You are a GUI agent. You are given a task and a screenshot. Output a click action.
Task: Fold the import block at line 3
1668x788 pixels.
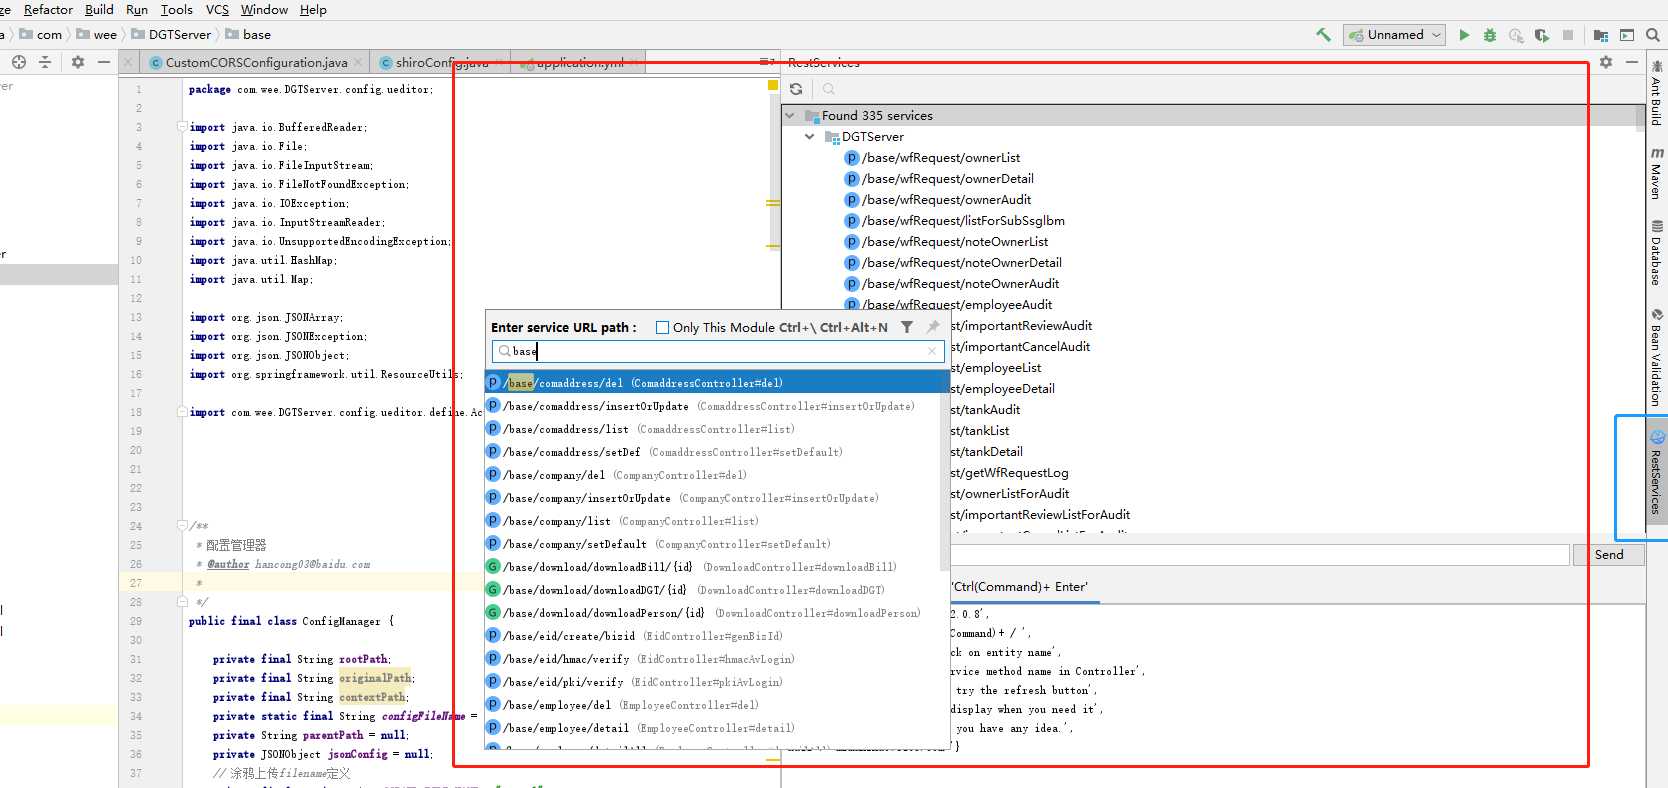click(181, 127)
